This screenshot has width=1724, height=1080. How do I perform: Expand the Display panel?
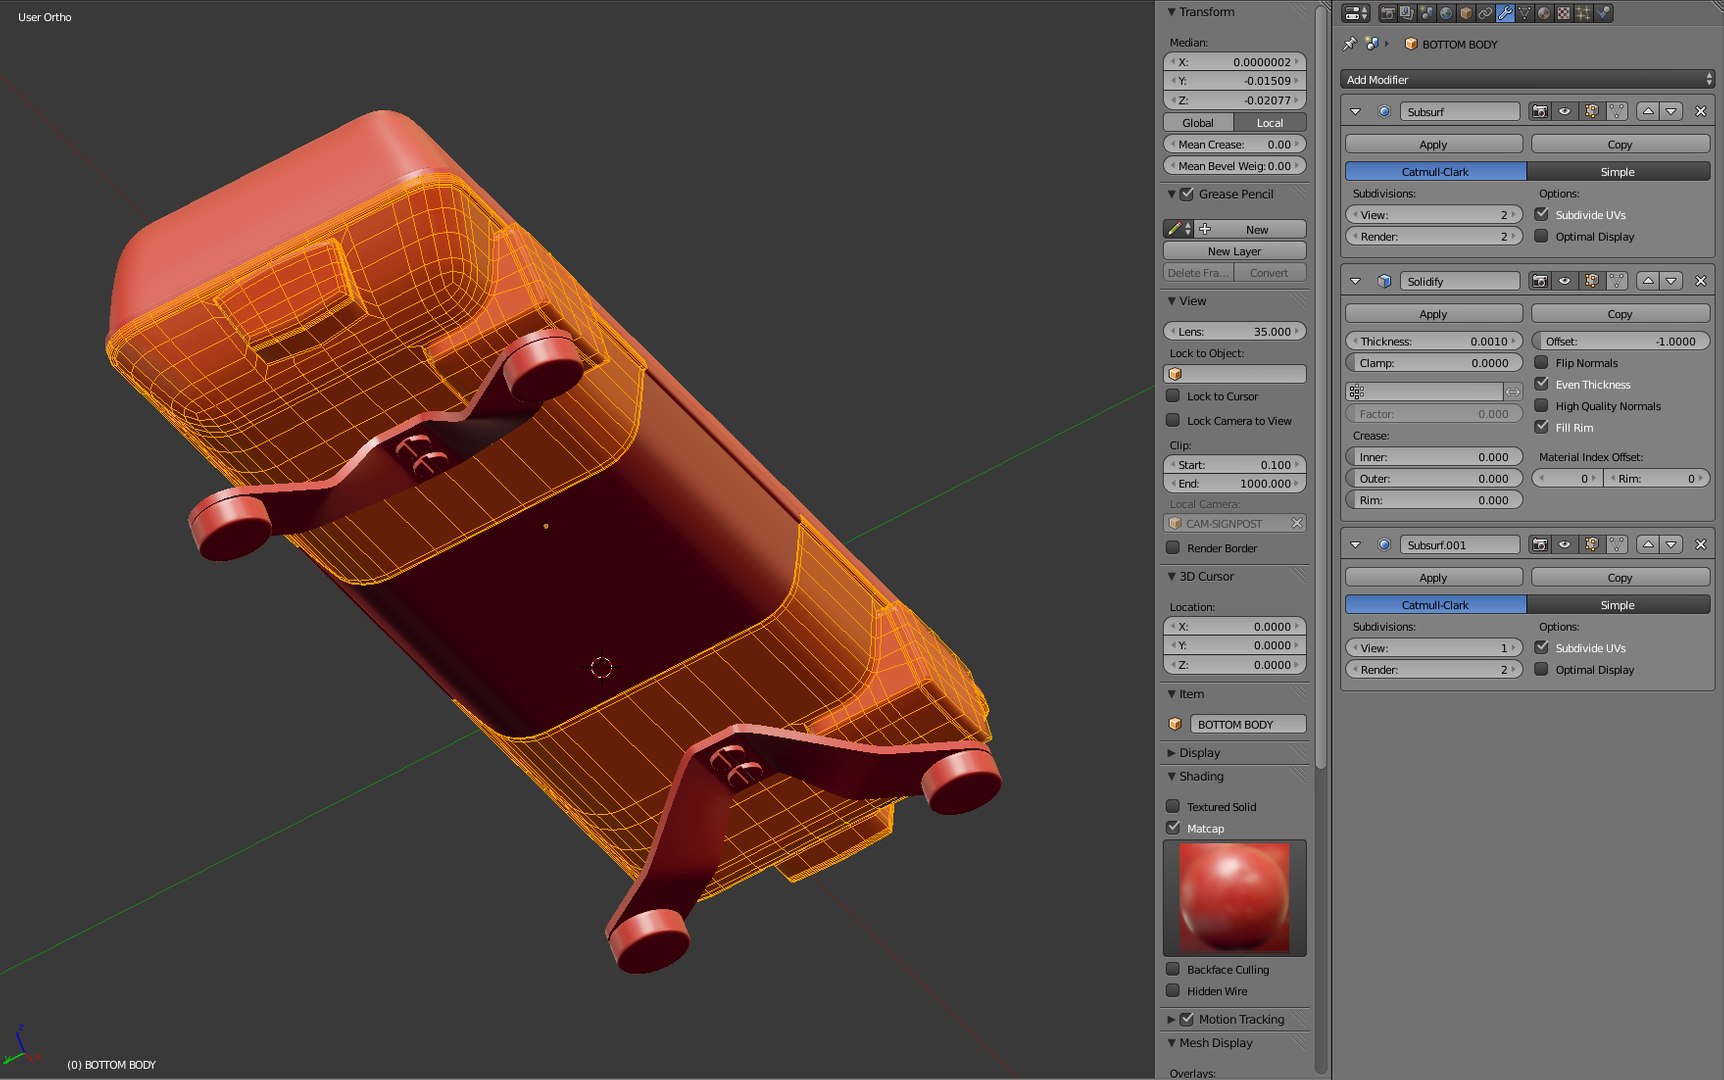click(x=1172, y=753)
